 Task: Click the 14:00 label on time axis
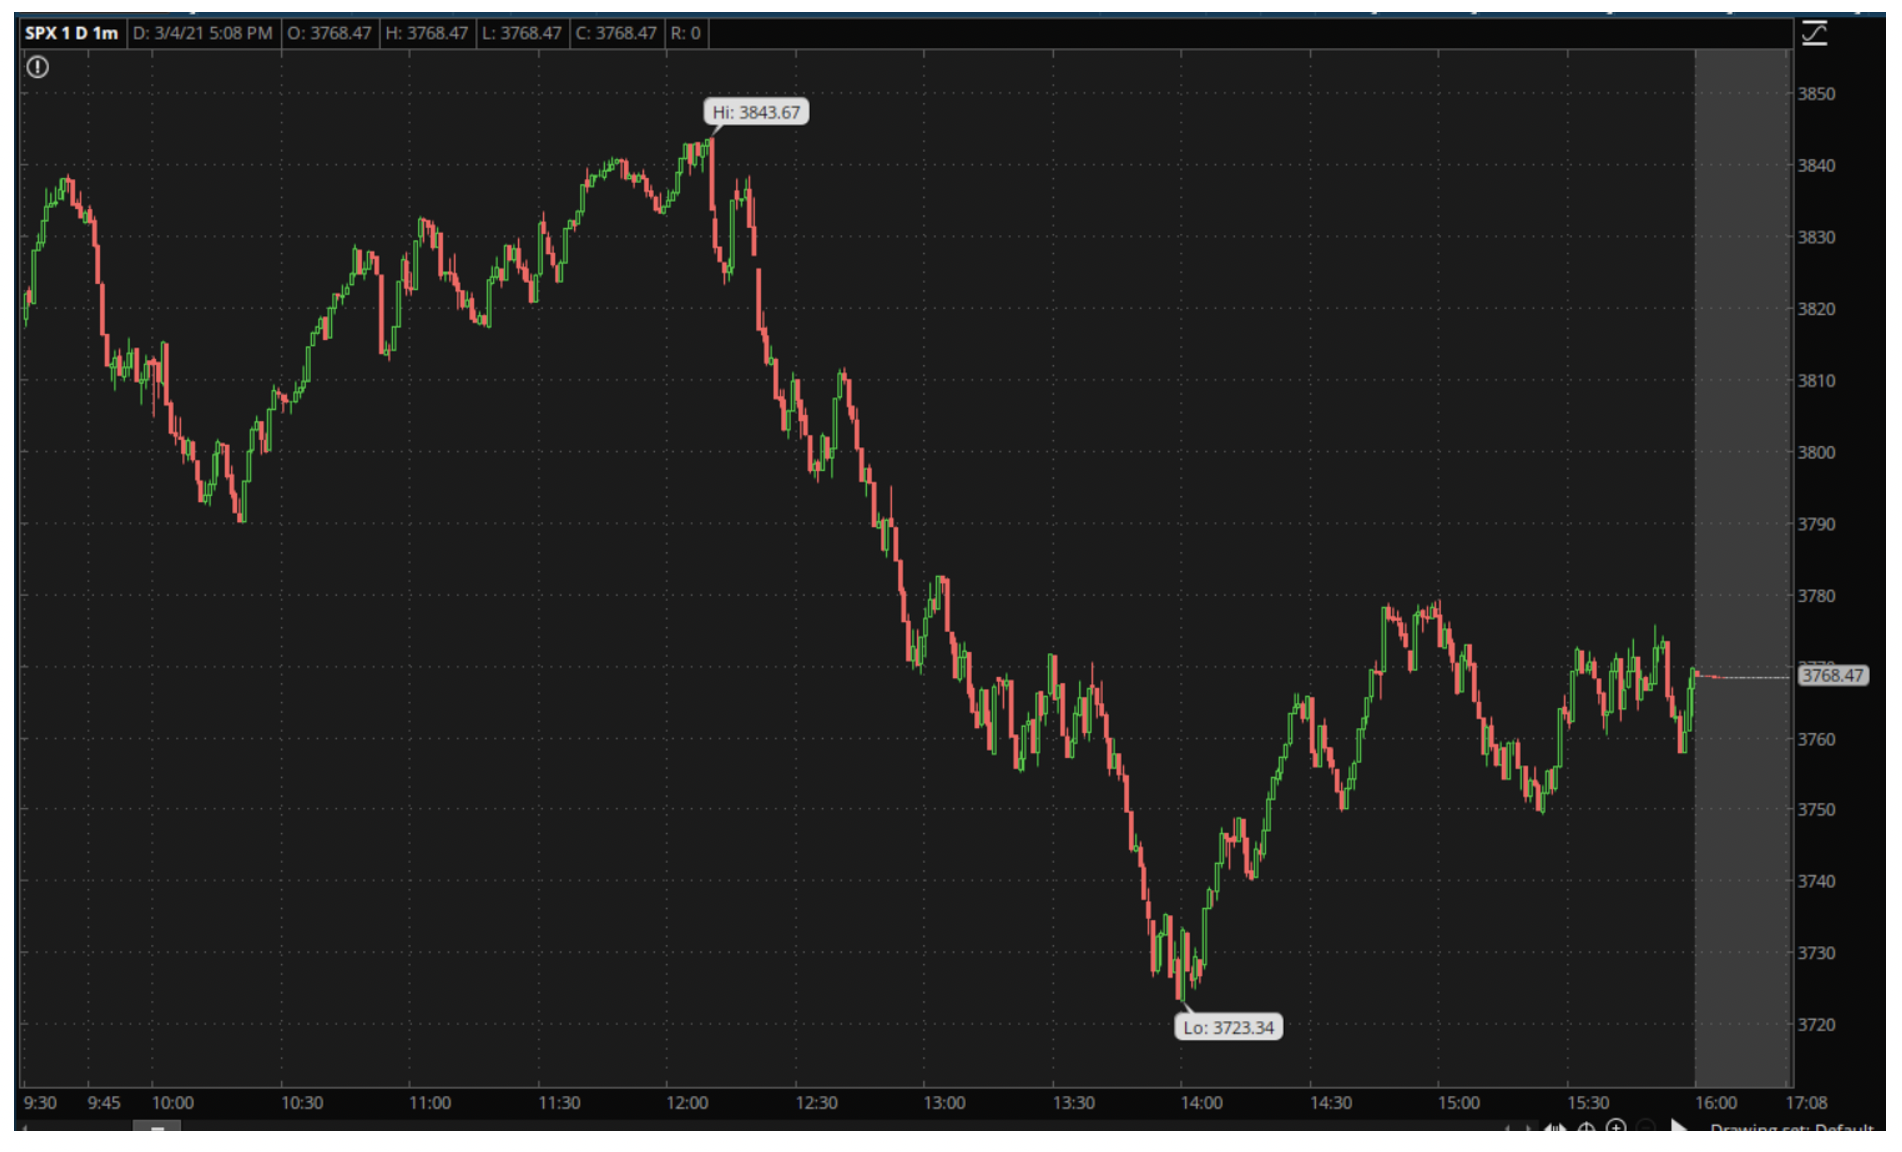click(1201, 1102)
